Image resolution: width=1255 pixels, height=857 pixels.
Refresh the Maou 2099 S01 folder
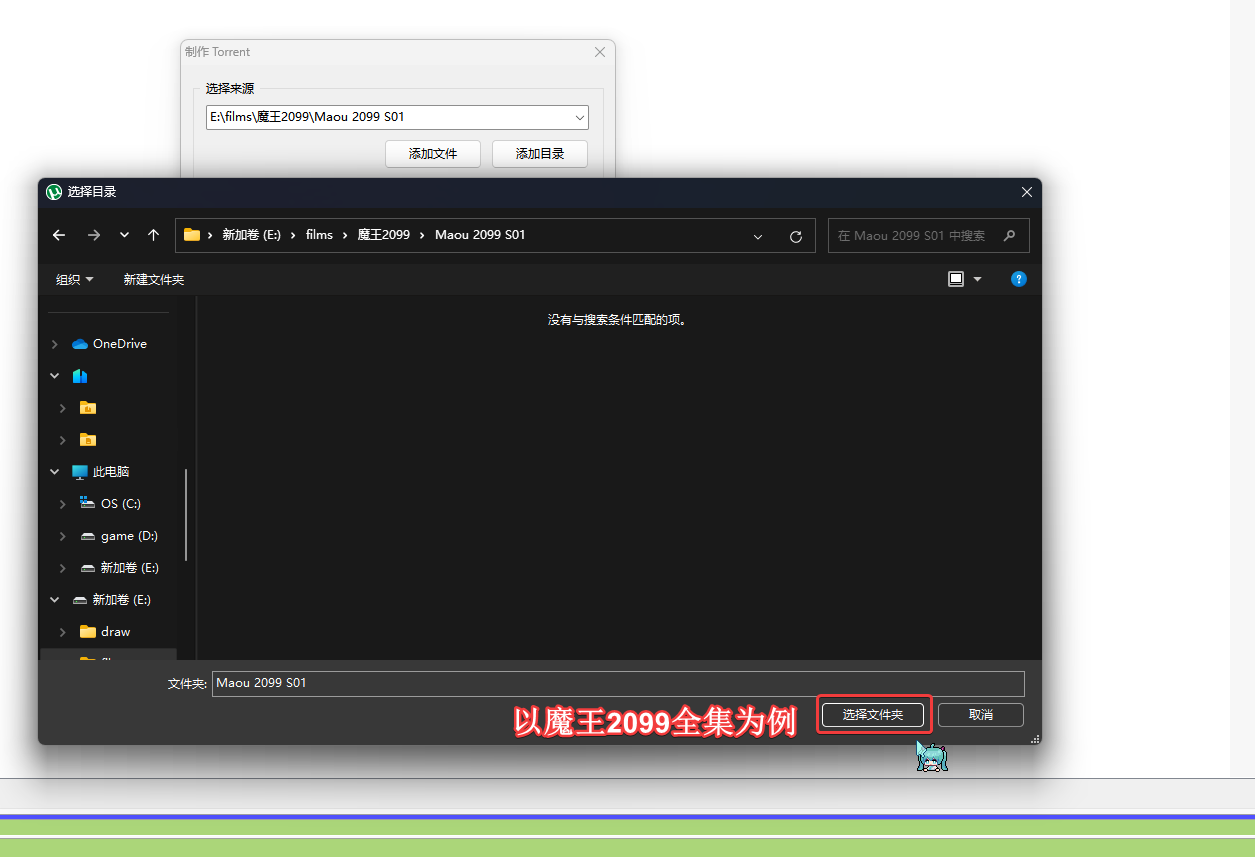click(x=796, y=236)
